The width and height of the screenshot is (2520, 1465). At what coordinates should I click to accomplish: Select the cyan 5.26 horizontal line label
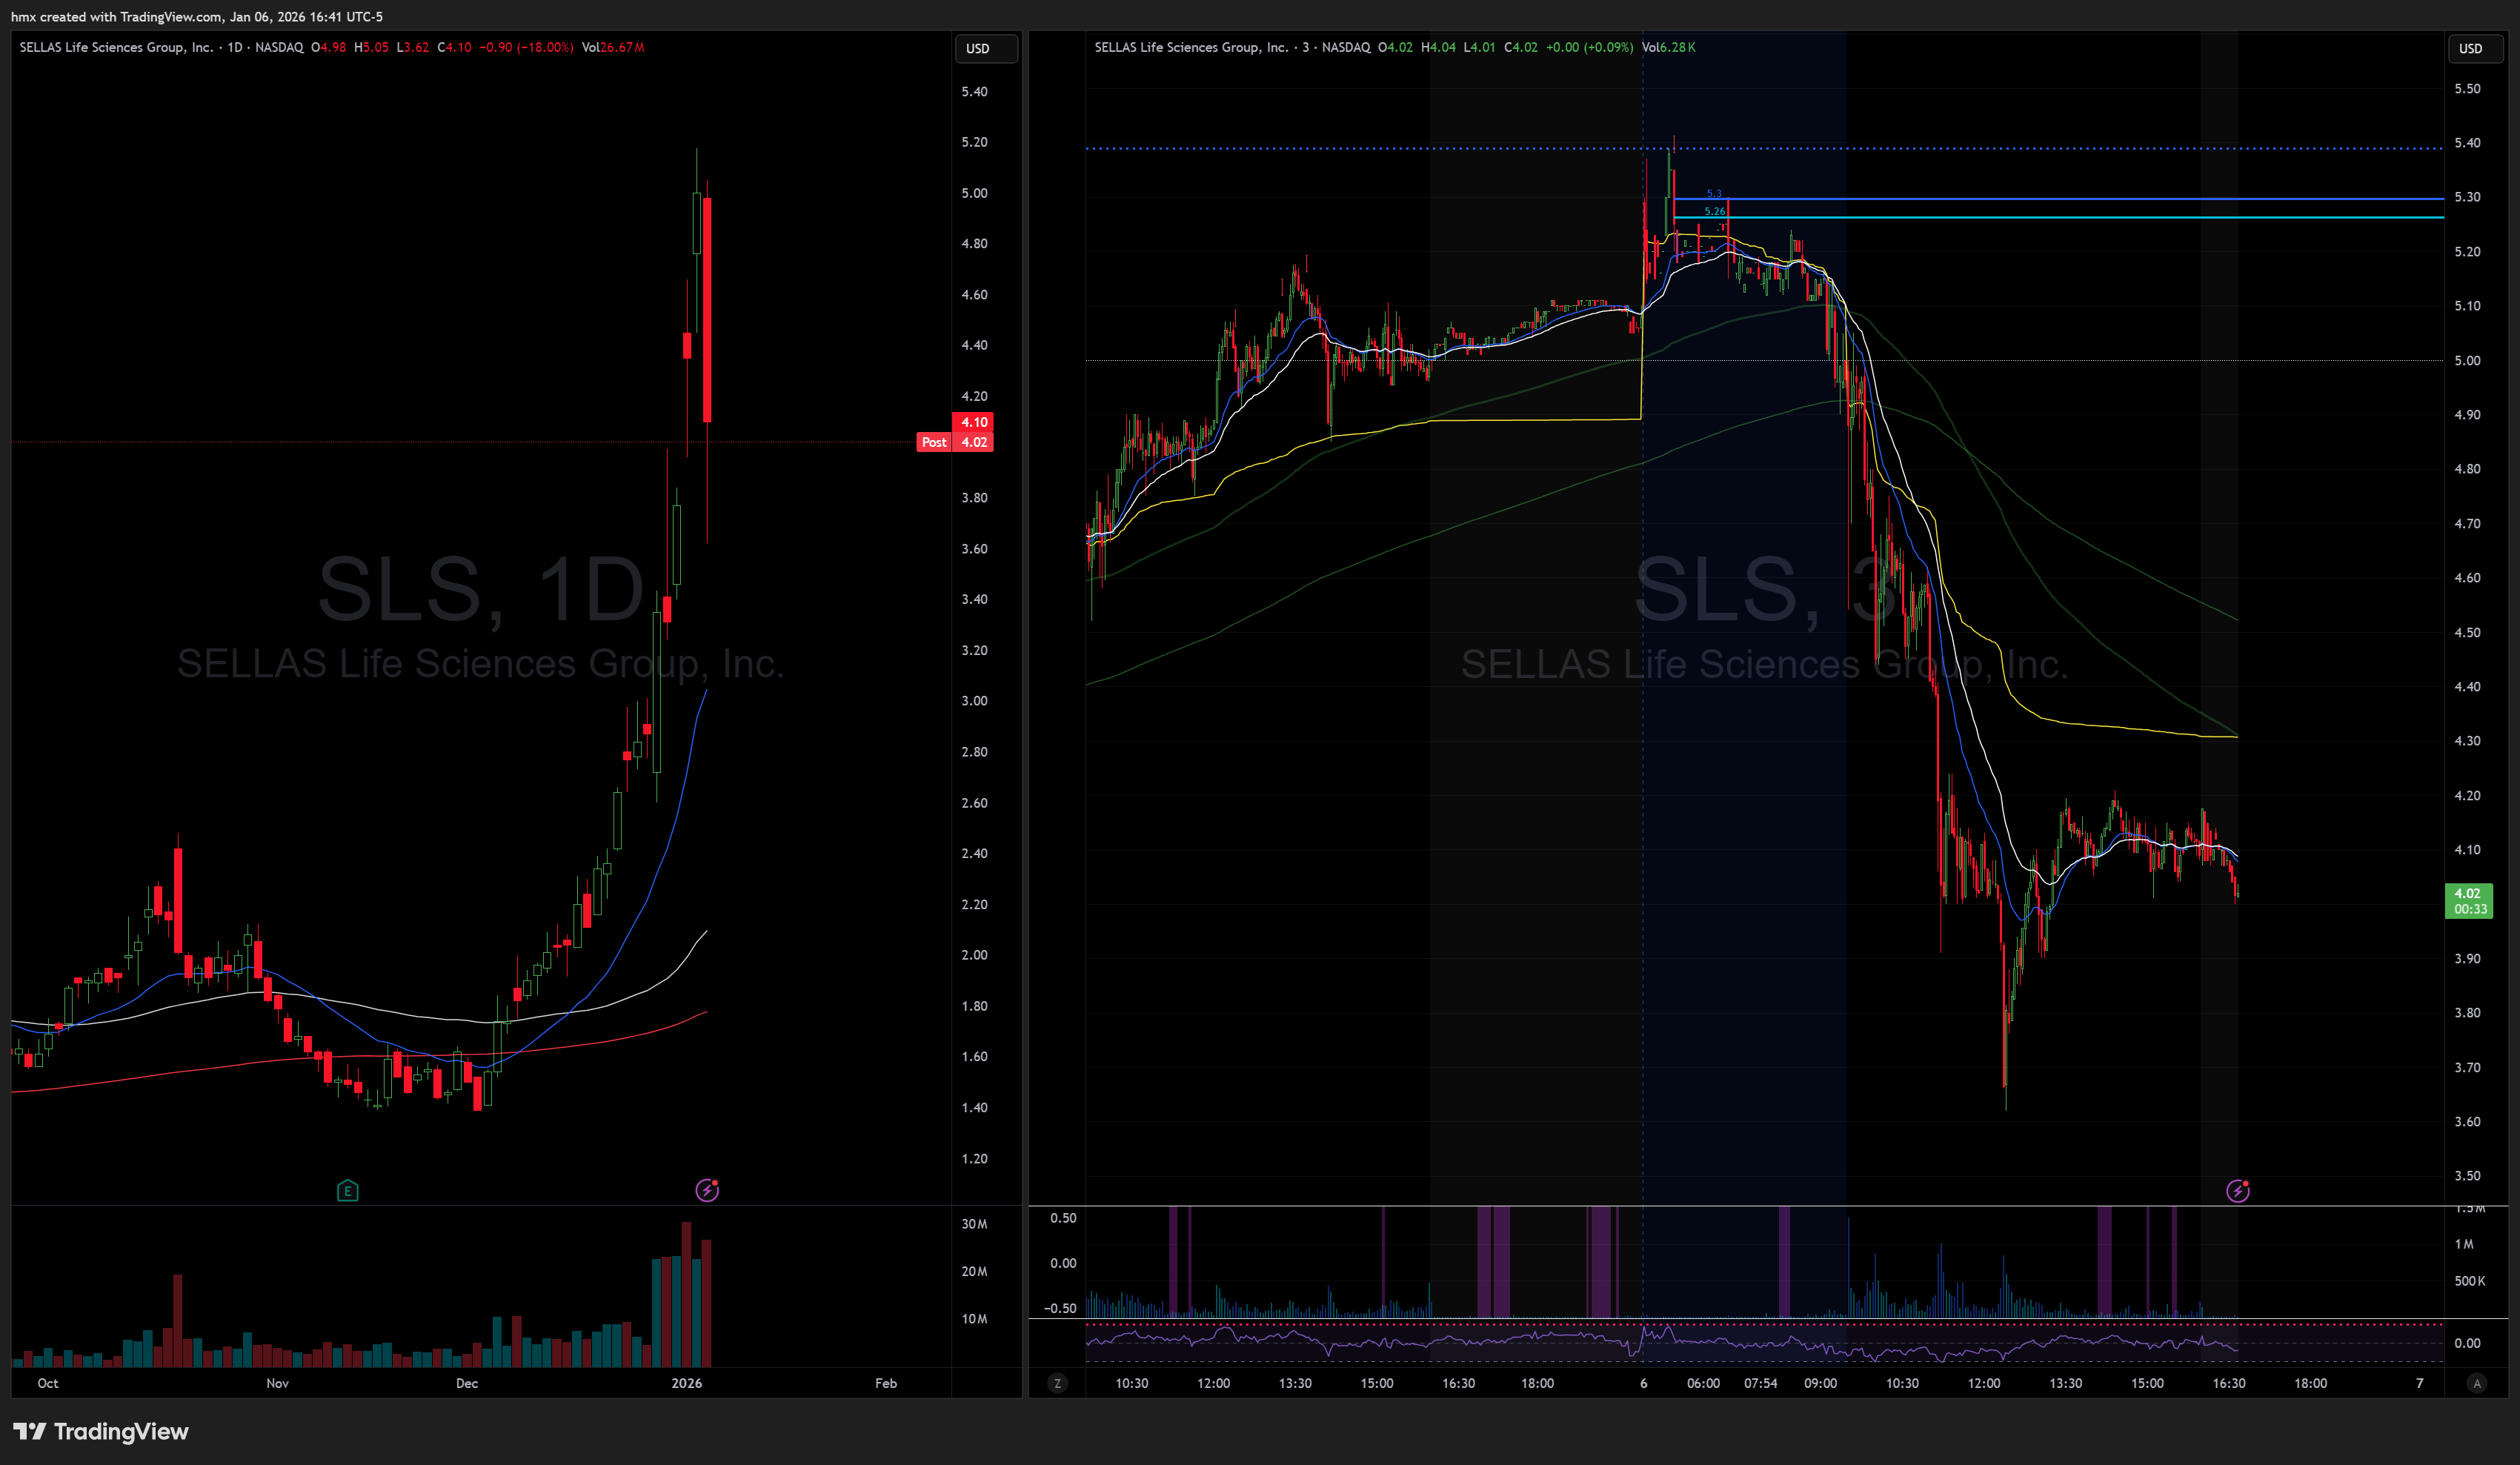point(1714,211)
